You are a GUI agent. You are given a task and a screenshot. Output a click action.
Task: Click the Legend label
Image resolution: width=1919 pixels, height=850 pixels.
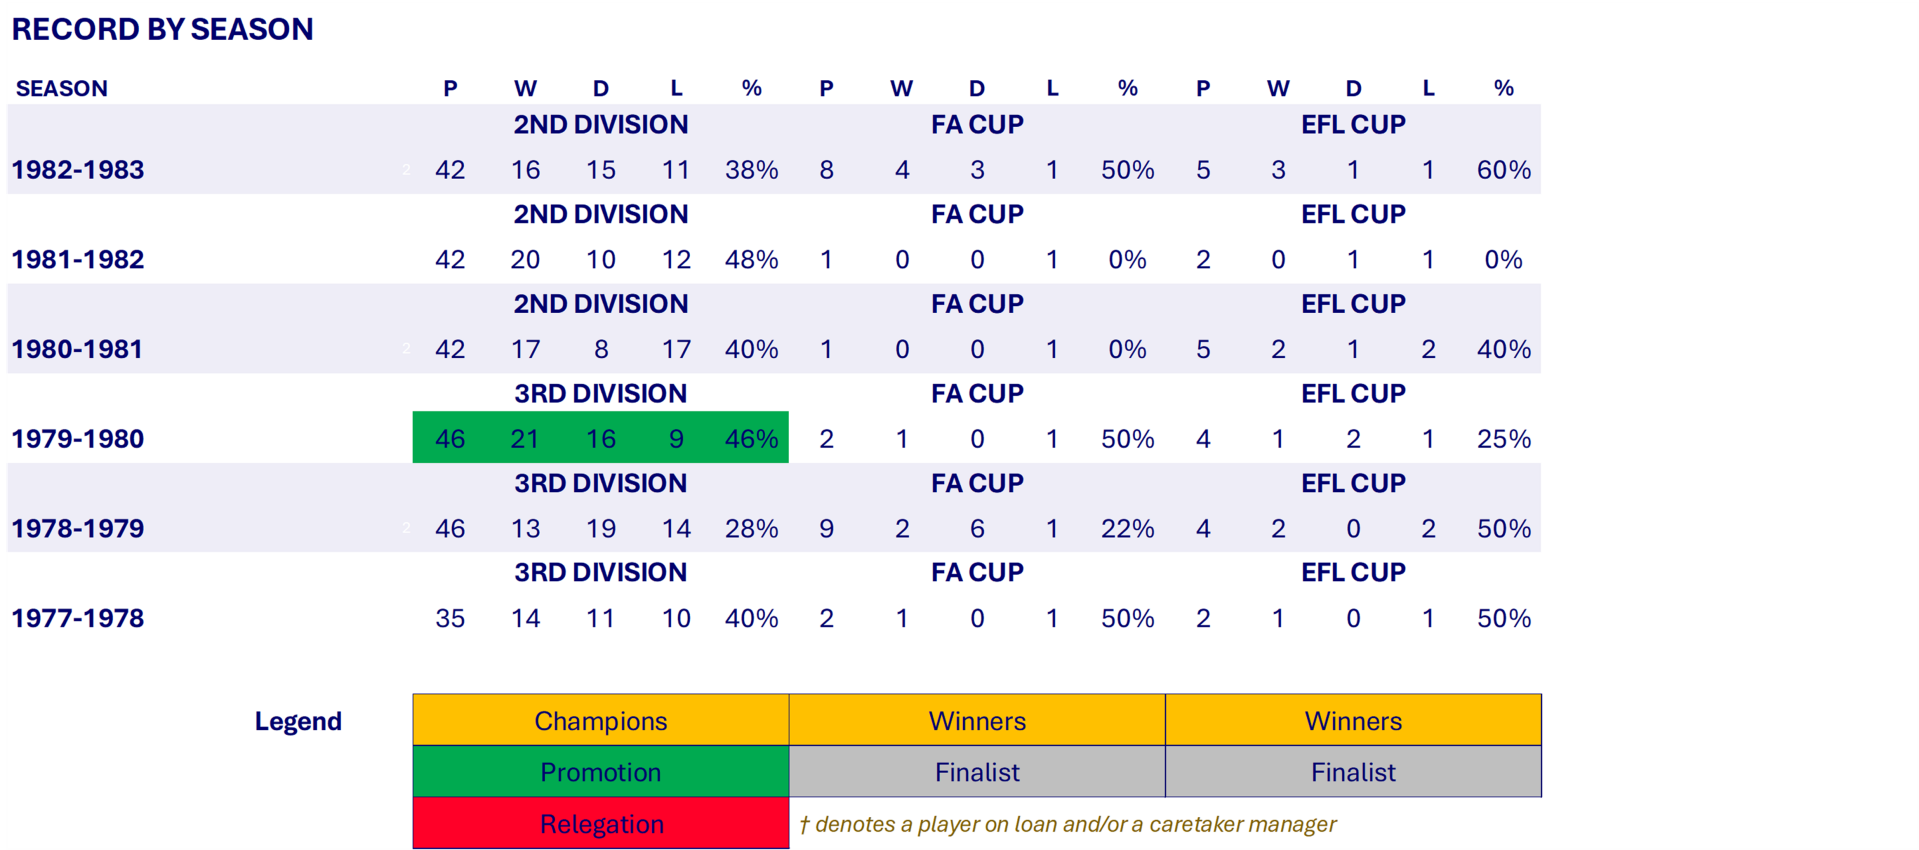click(298, 721)
